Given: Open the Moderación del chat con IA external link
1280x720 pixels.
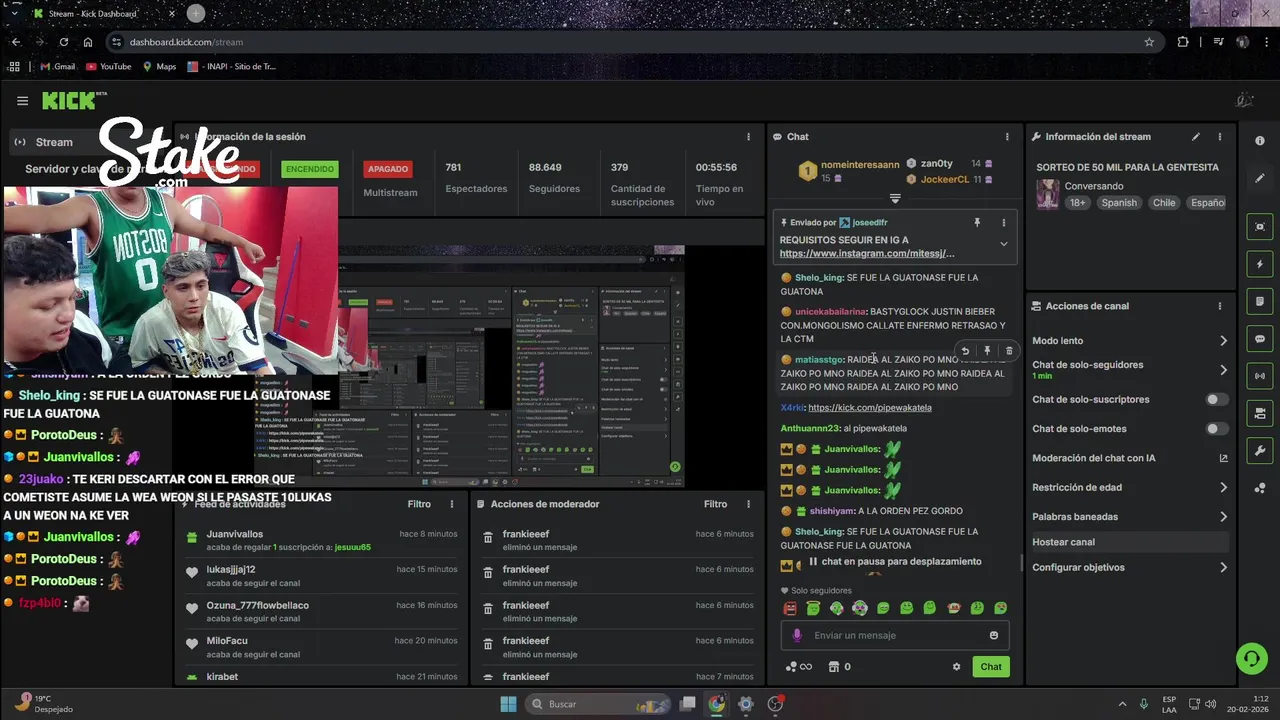Looking at the screenshot, I should [x=1223, y=458].
